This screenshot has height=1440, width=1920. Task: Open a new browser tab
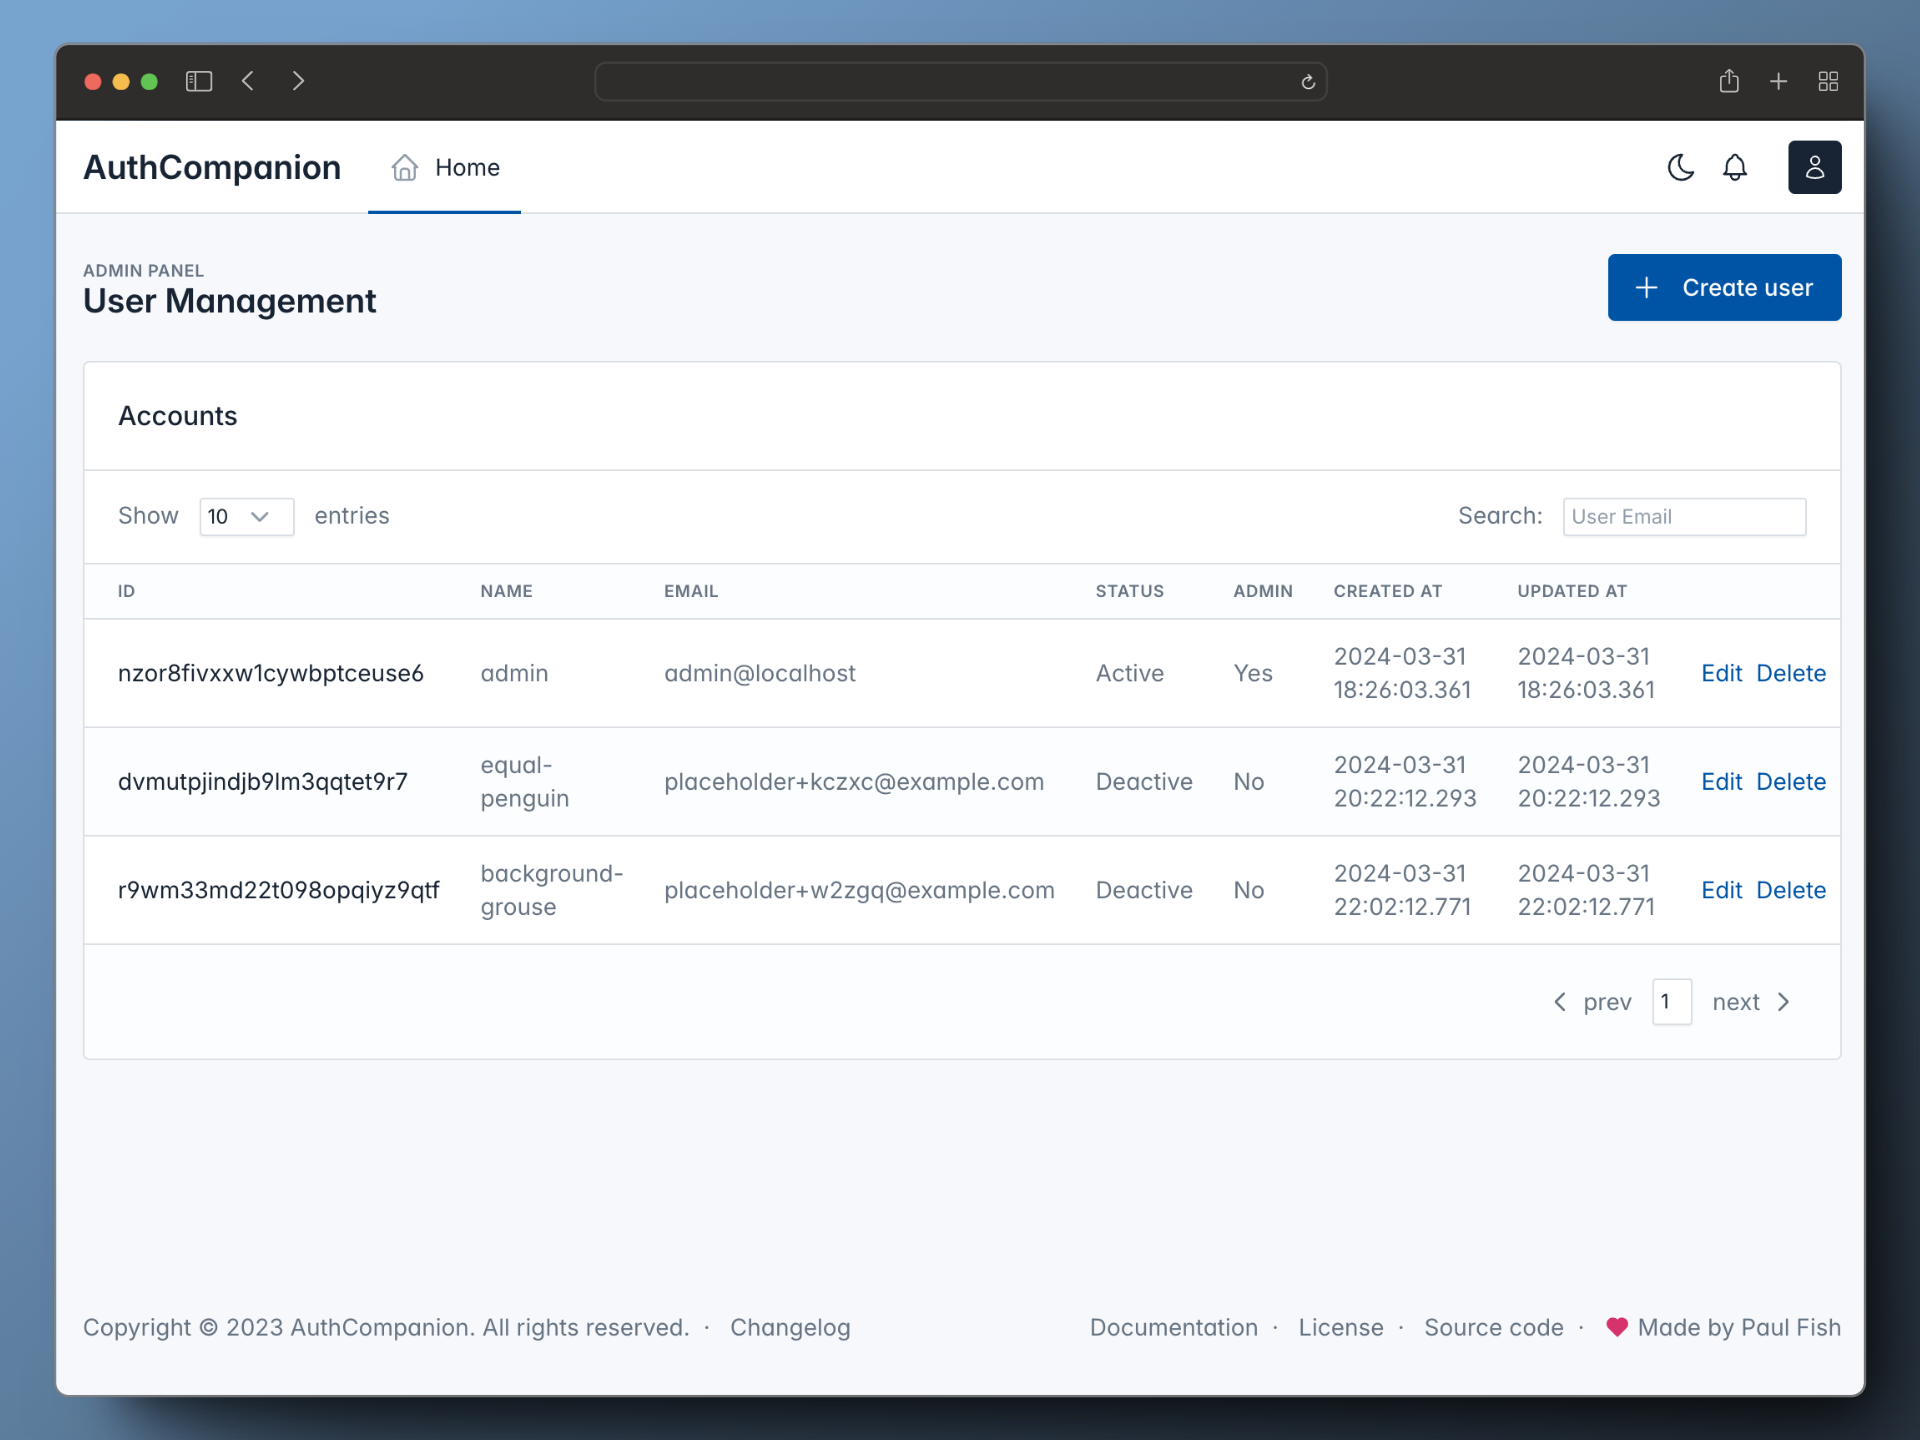pyautogui.click(x=1778, y=81)
